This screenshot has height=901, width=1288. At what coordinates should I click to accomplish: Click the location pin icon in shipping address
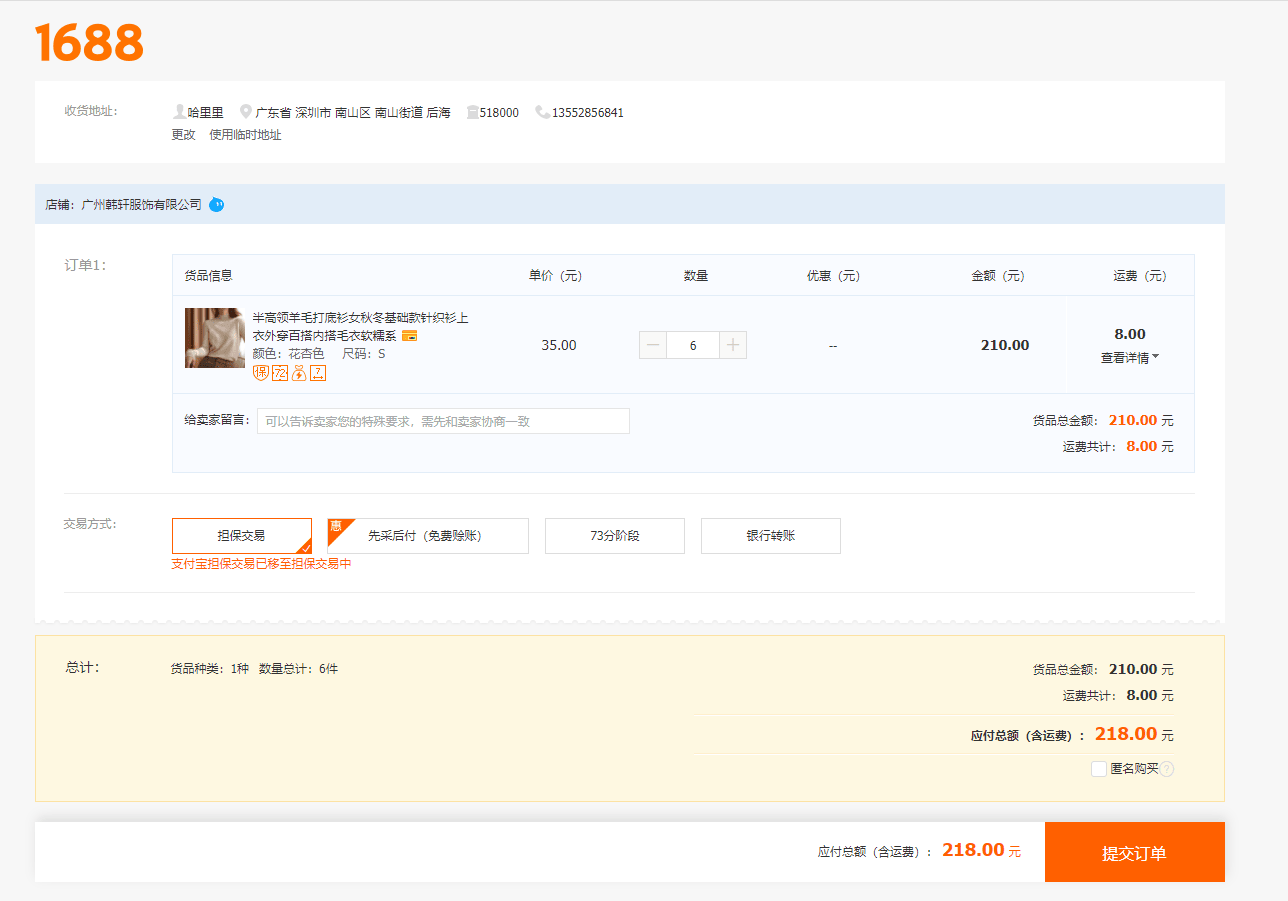(x=246, y=112)
